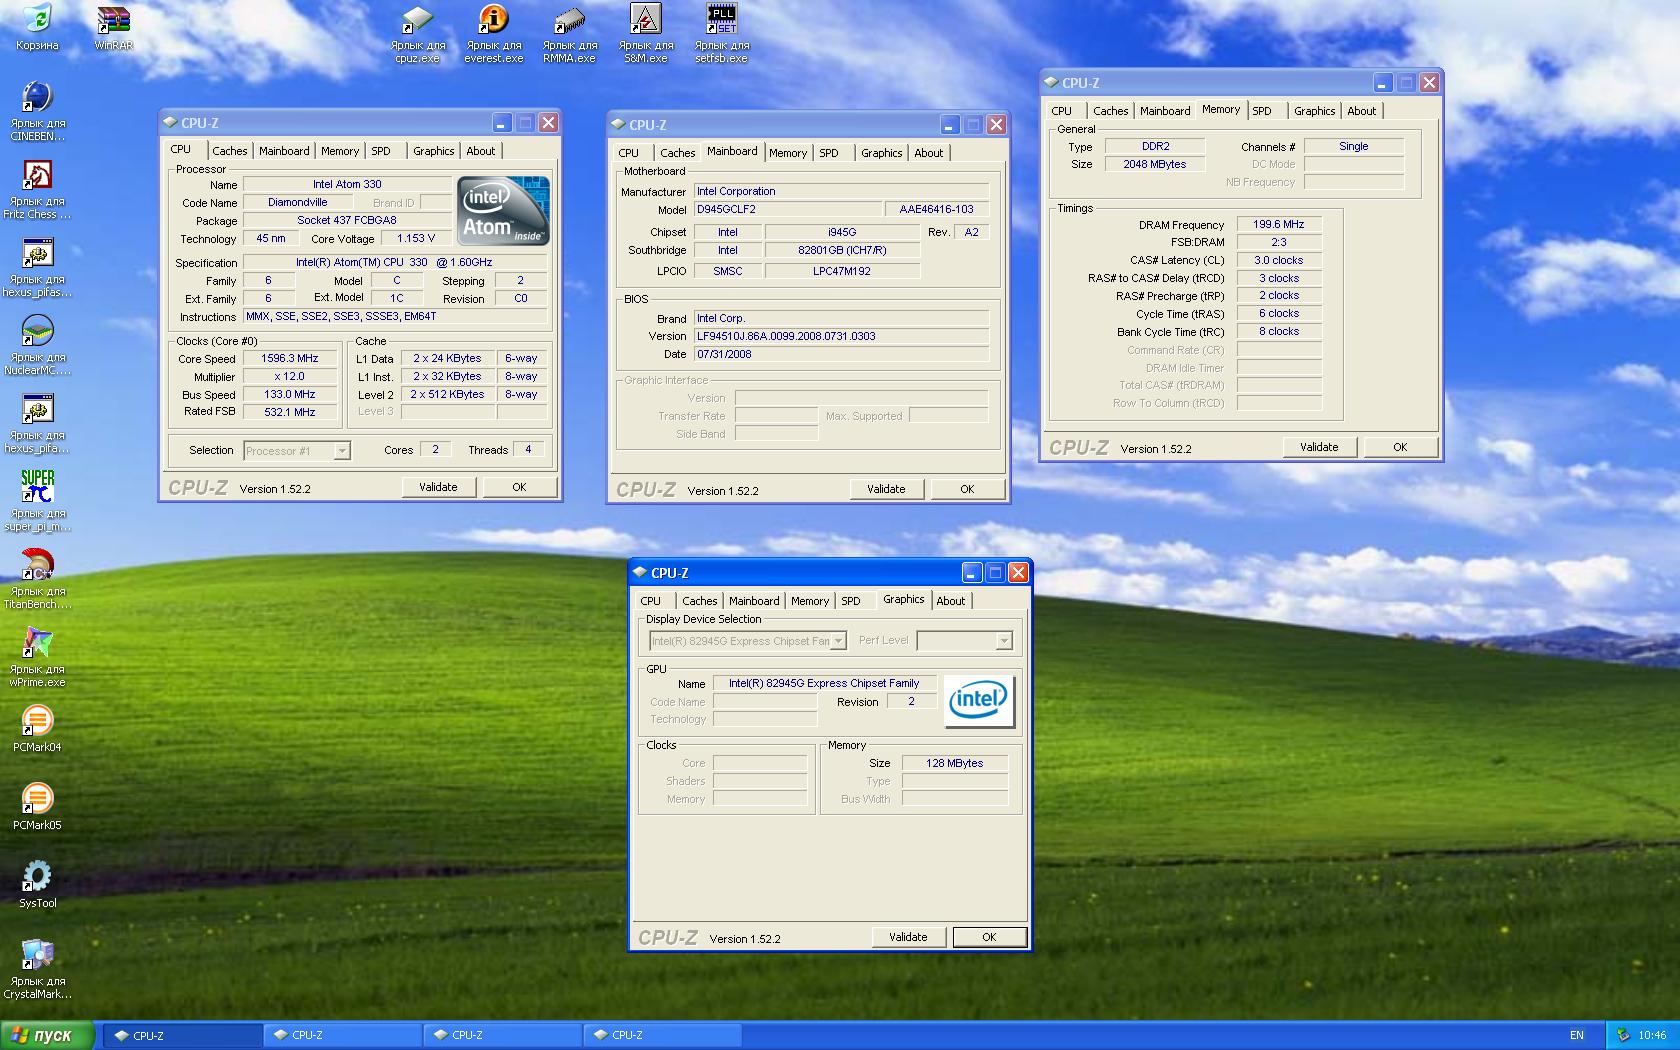Select Mainboard tab in Memory window
Viewport: 1680px width, 1050px height.
(1165, 111)
